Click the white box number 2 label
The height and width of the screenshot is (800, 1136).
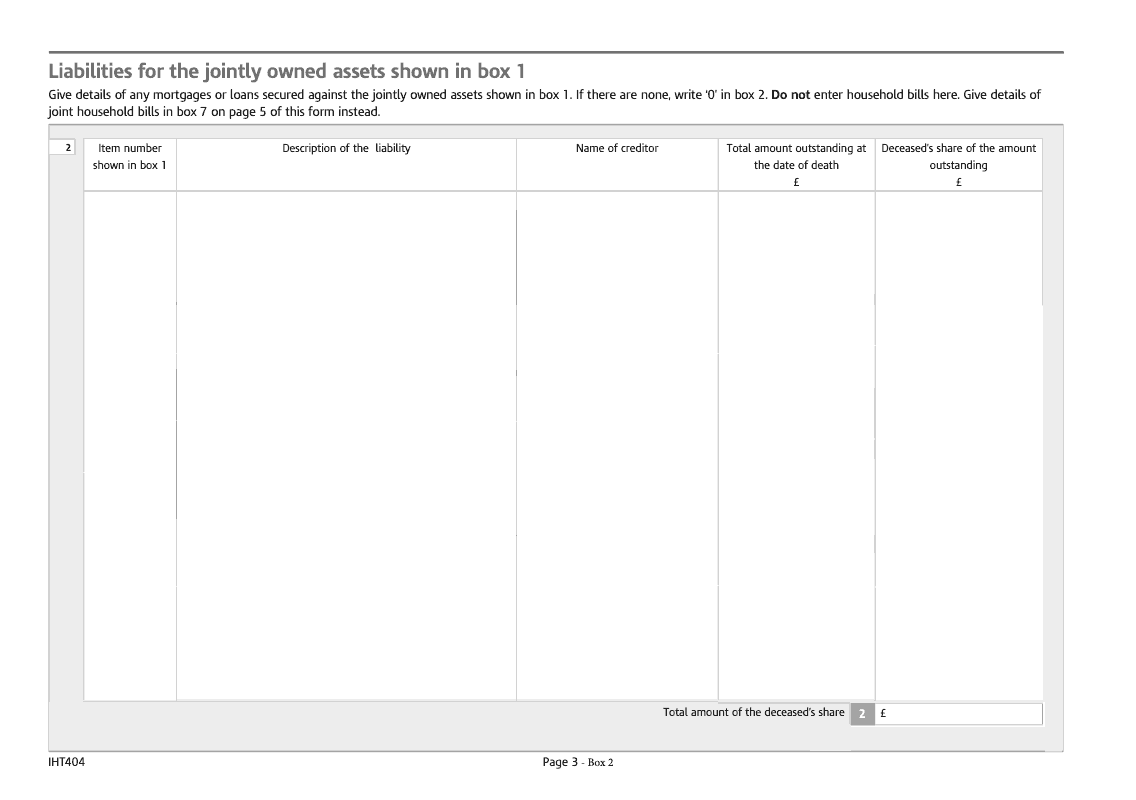click(63, 148)
